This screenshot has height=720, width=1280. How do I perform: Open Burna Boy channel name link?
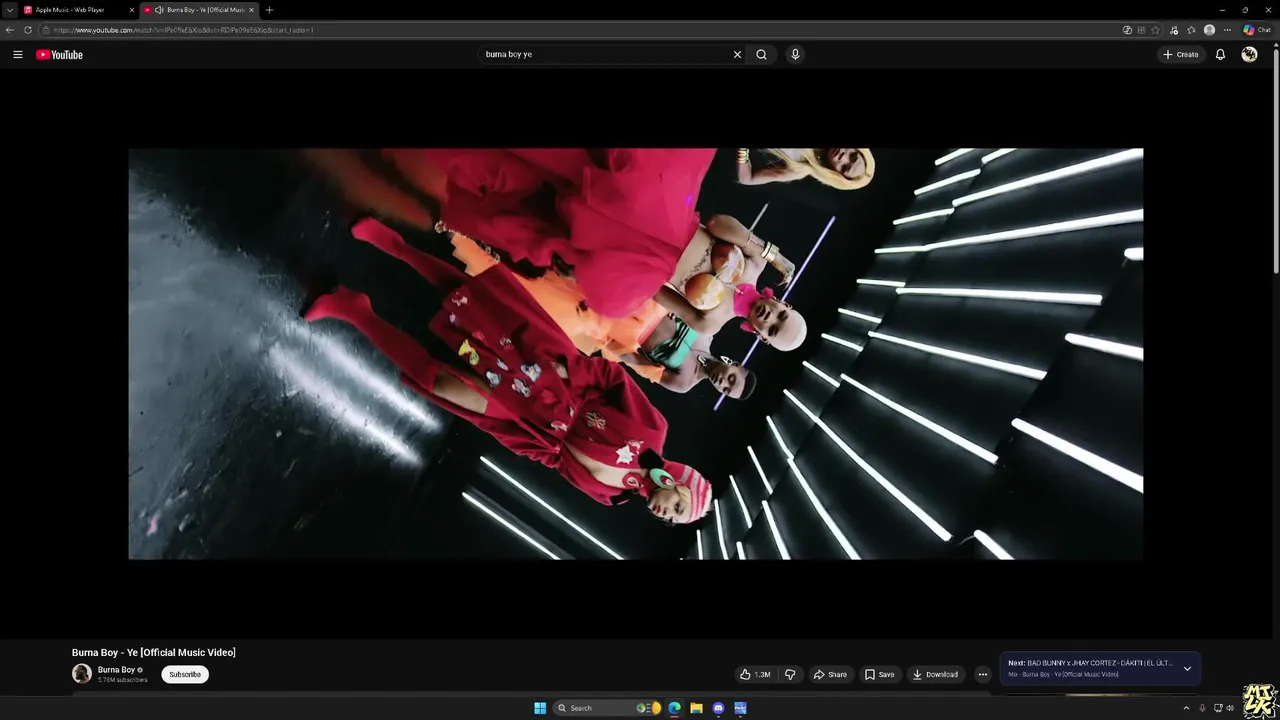[116, 670]
